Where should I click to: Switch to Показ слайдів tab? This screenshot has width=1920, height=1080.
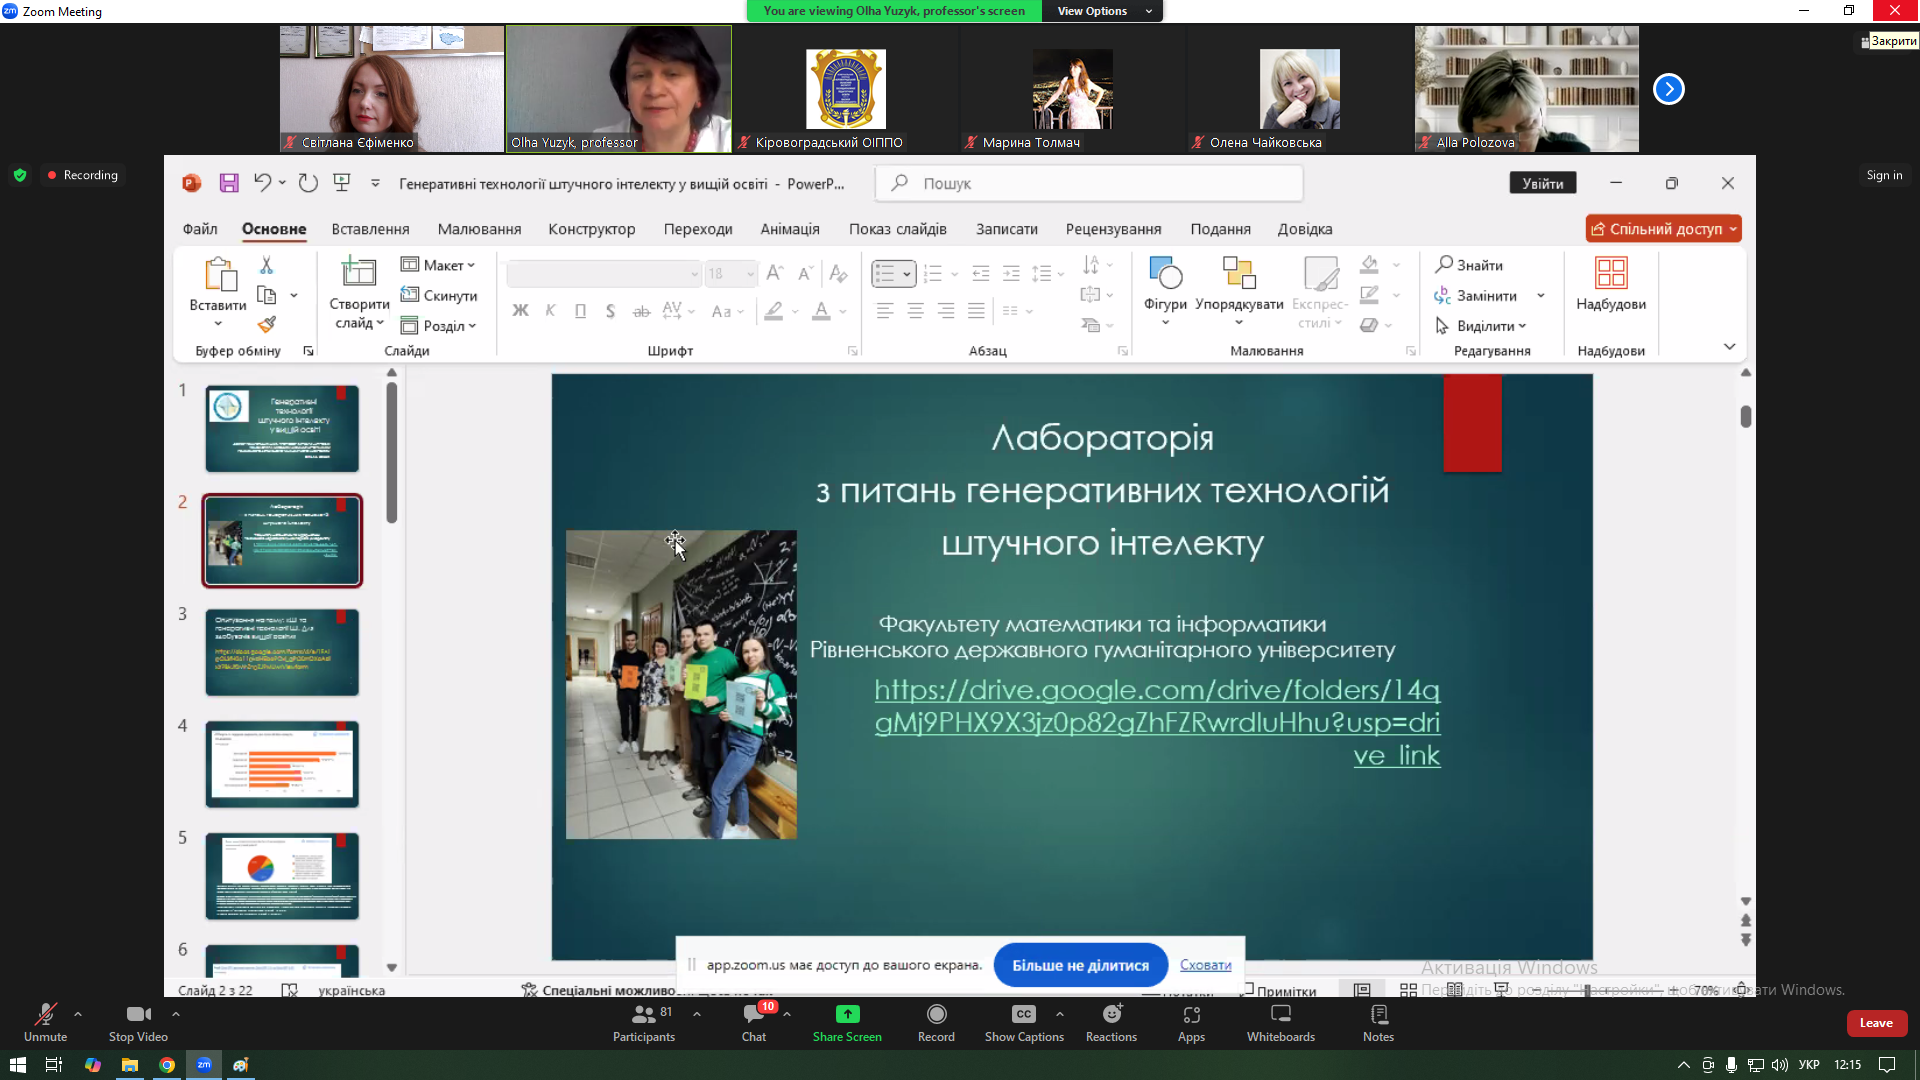coord(897,229)
